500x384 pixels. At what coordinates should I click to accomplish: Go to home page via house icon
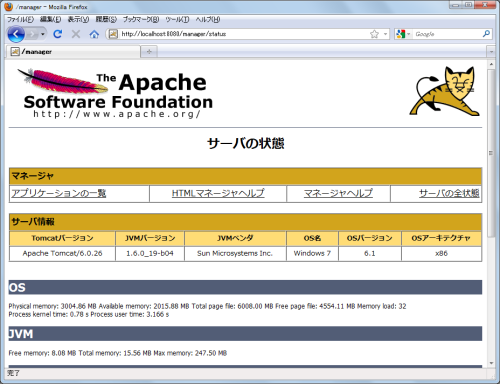94,34
